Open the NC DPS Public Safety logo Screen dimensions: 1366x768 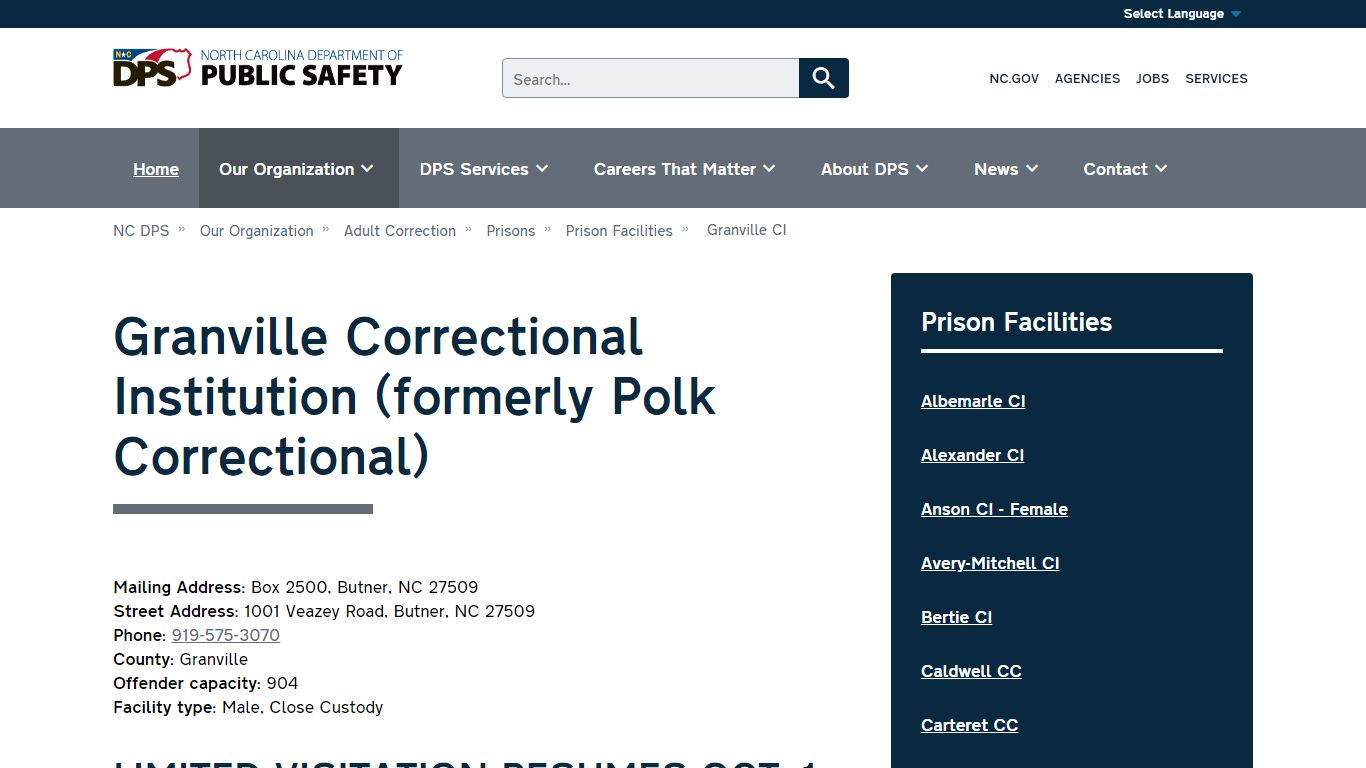(258, 68)
